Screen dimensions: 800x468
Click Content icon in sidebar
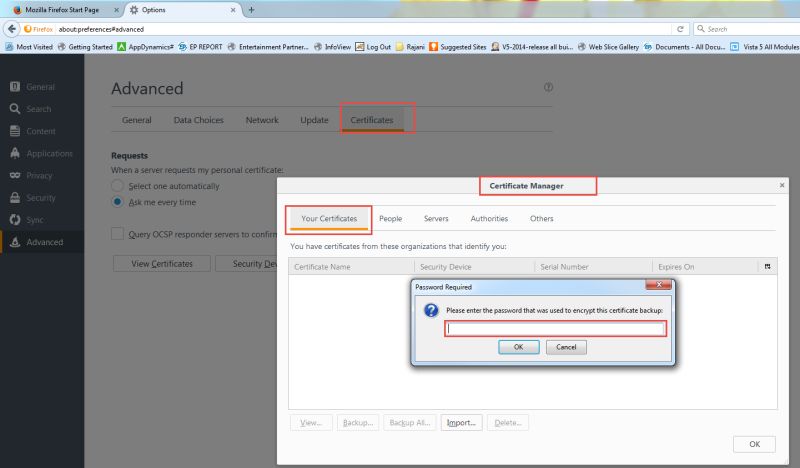coord(15,131)
